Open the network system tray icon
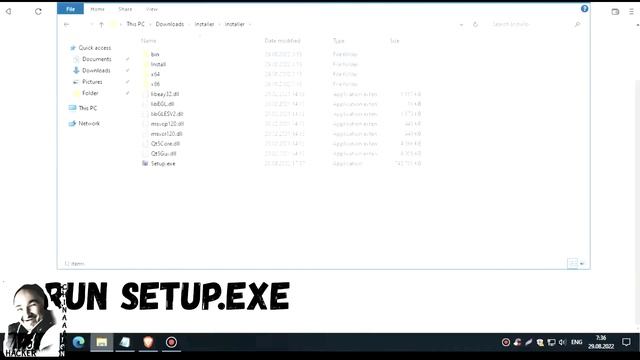Screen dimensions: 640x360 (551, 342)
